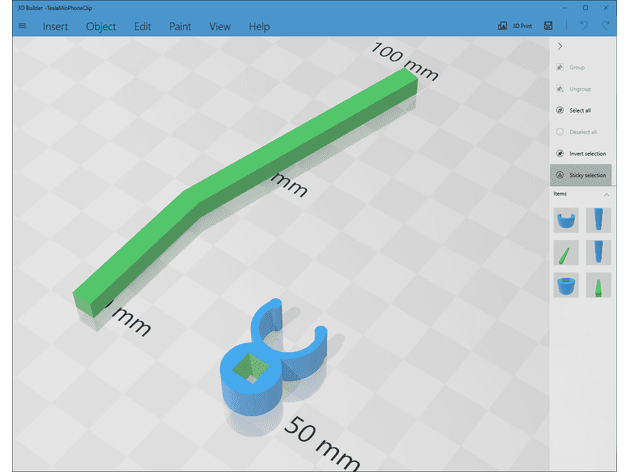Collapse the side panel with chevron arrow
This screenshot has width=628, height=472.
pos(560,46)
